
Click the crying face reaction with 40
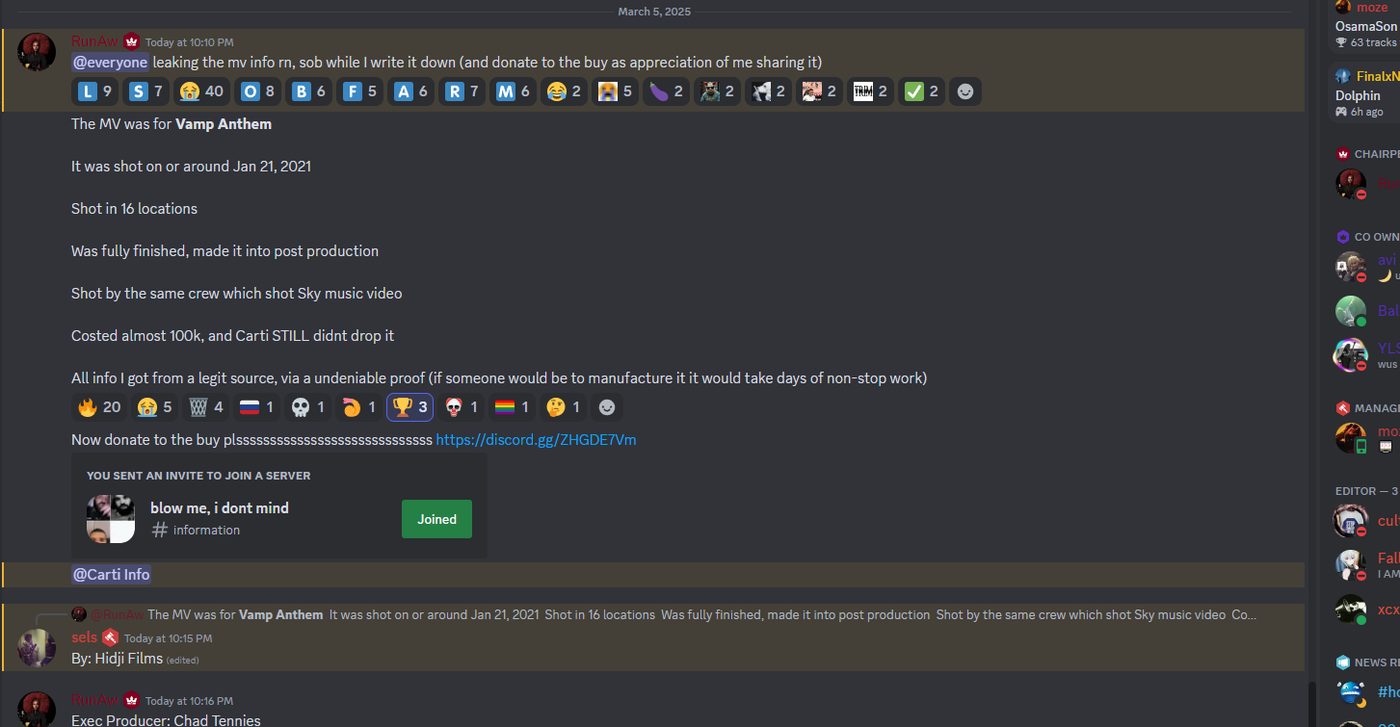point(201,92)
